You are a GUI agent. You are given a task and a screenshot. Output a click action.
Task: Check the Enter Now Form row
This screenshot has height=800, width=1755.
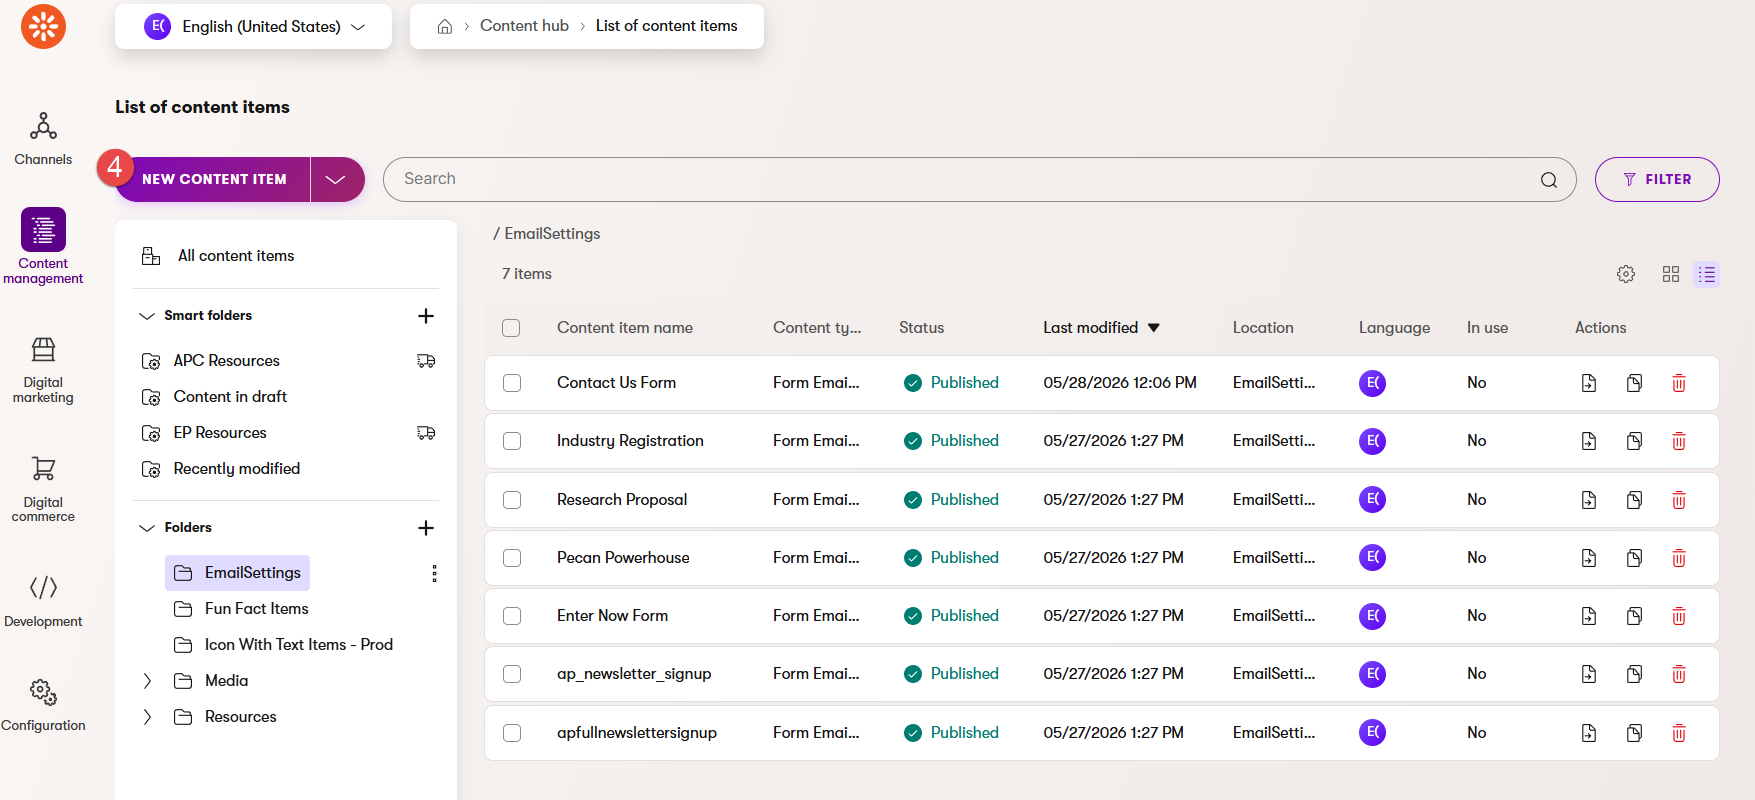pos(512,616)
